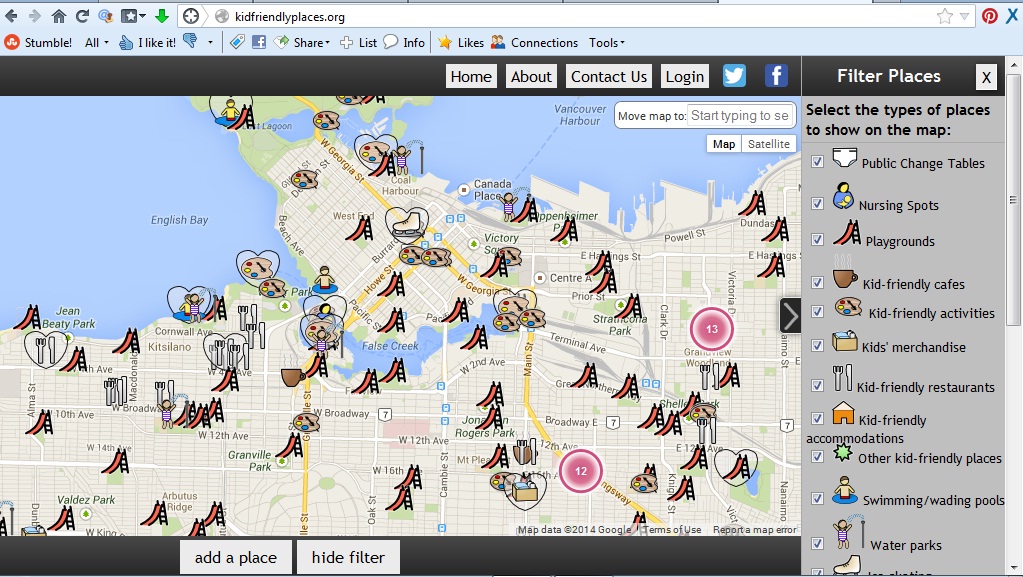Open pink cluster marker labeled 12
The height and width of the screenshot is (577, 1023).
[x=581, y=471]
